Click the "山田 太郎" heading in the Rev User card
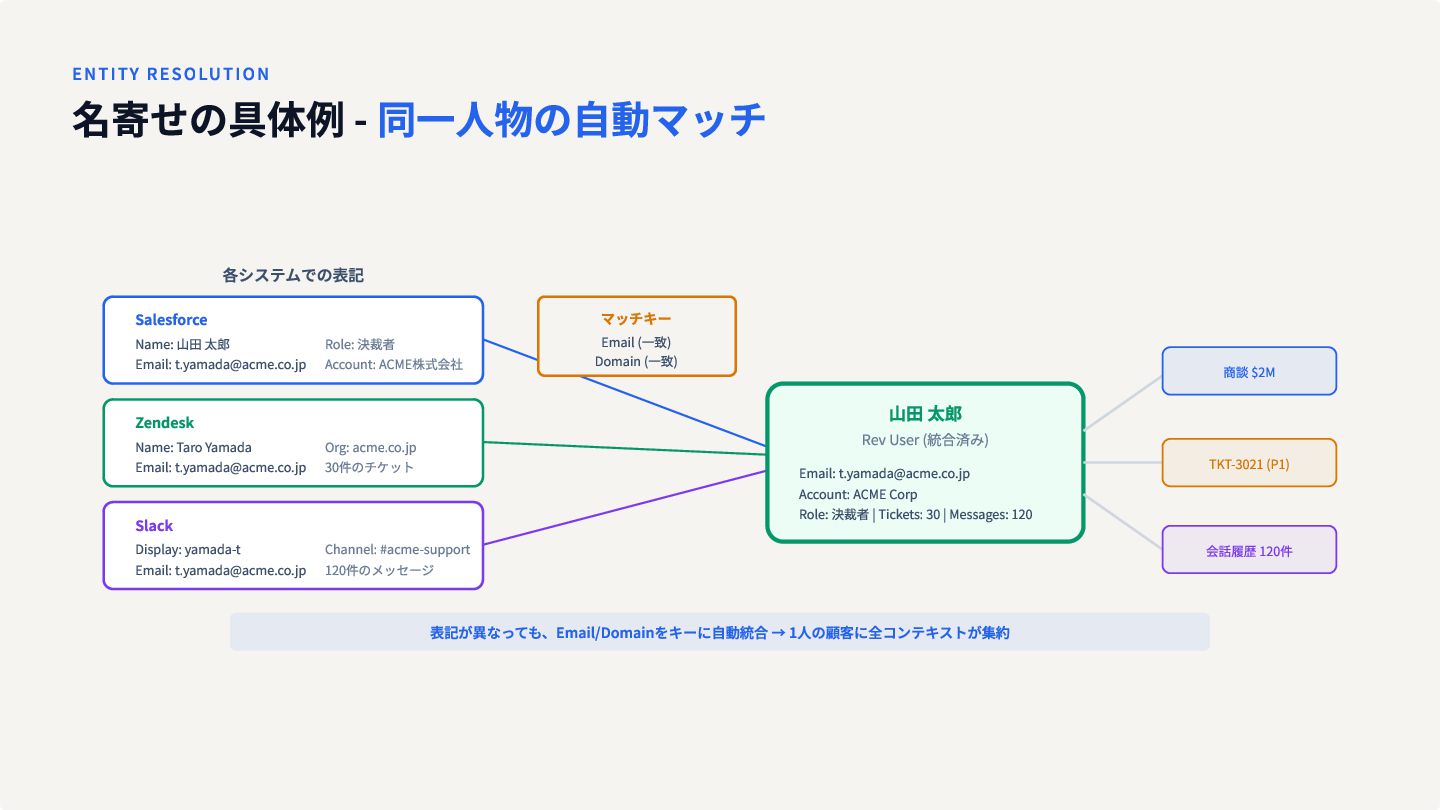Viewport: 1440px width, 810px height. (925, 414)
